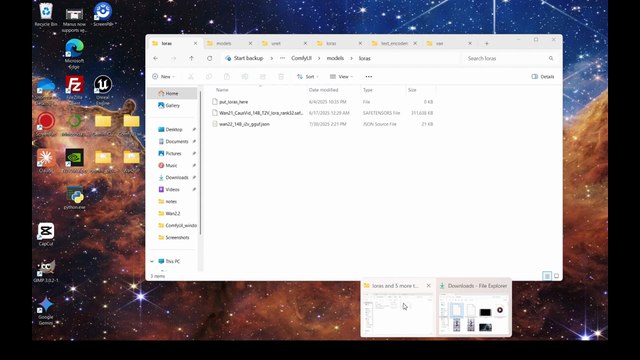Open Home in navigation pane
Image resolution: width=640 pixels, height=360 pixels.
coord(172,93)
